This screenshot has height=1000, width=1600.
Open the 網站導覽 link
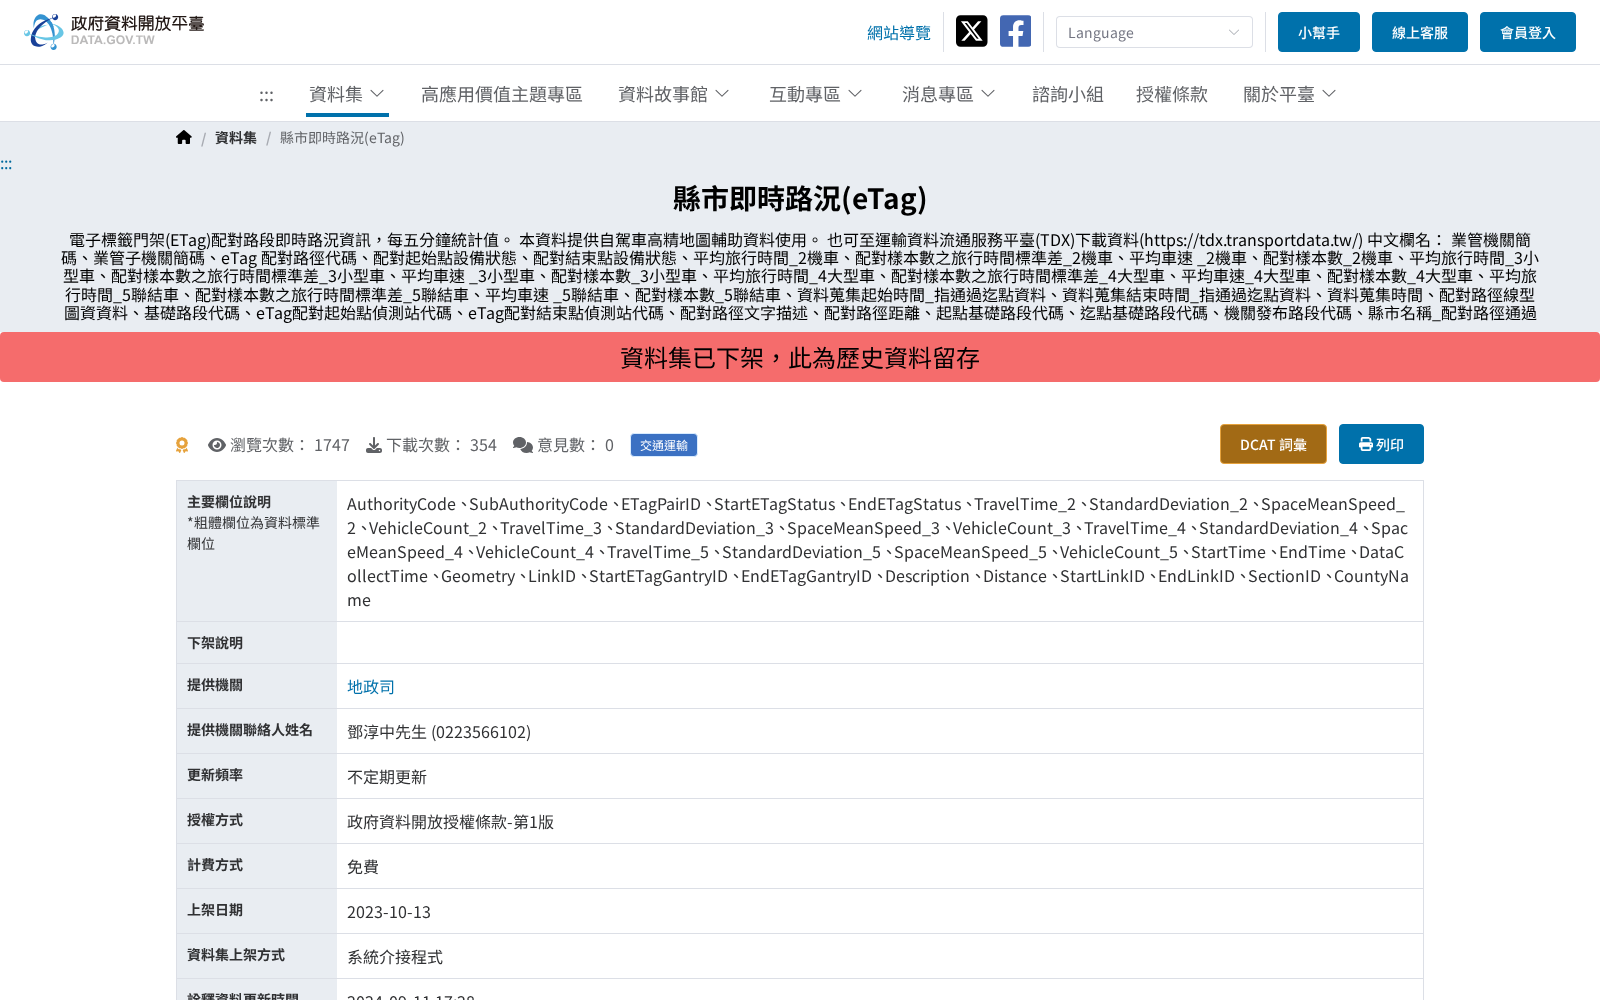(898, 33)
